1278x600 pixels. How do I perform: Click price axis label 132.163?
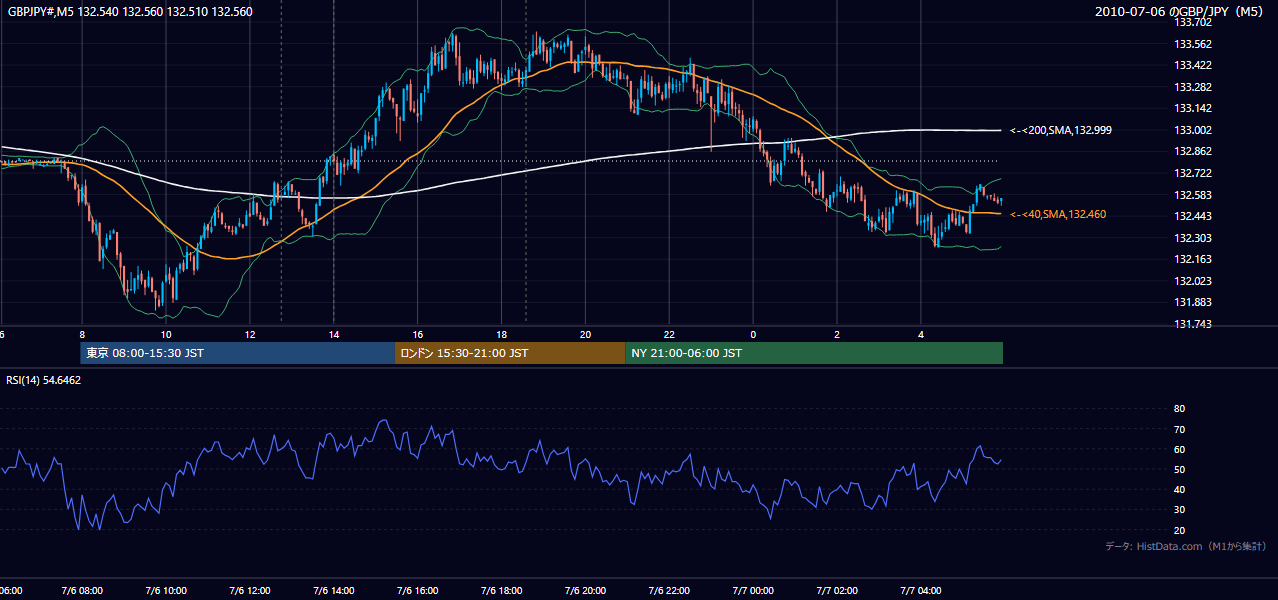click(x=1194, y=259)
